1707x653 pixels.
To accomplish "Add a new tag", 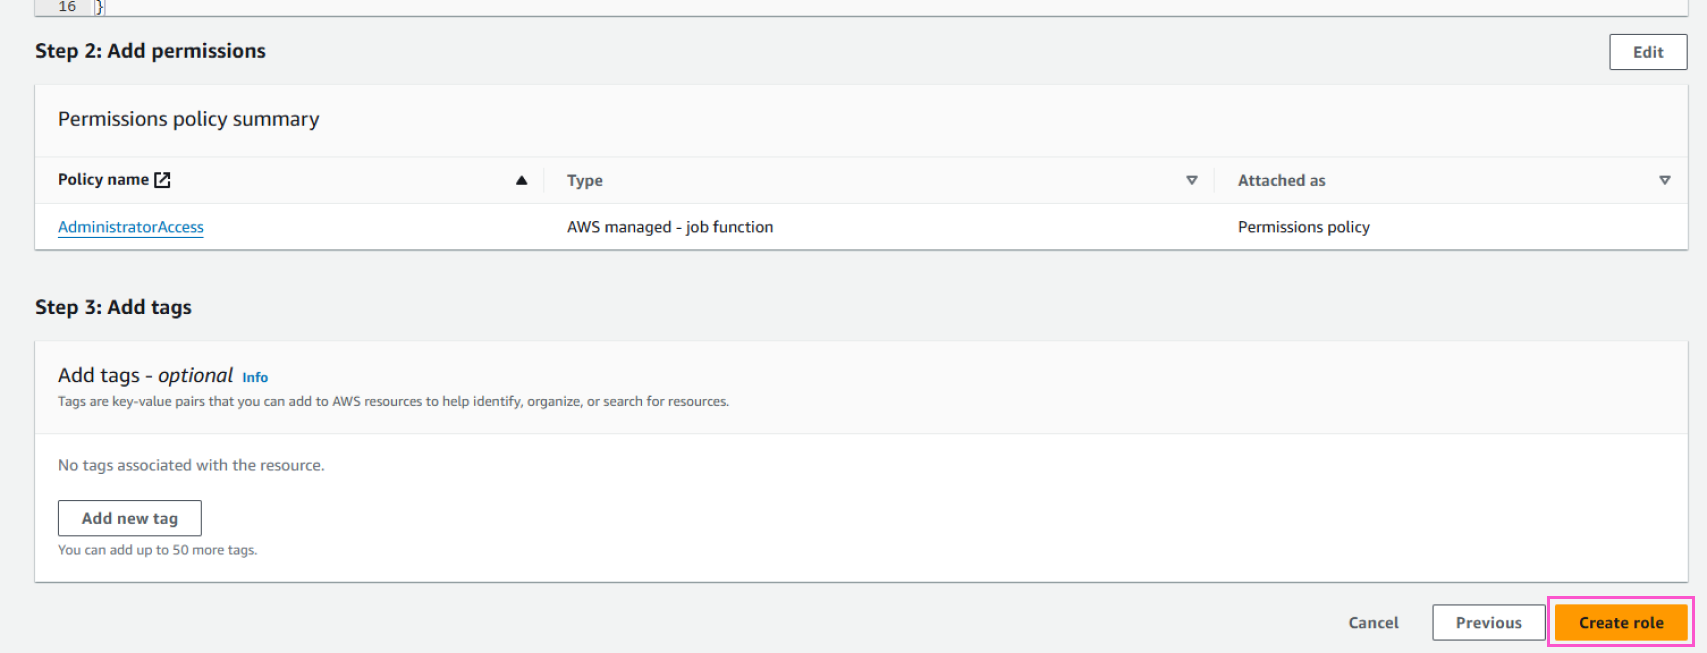I will click(x=130, y=518).
